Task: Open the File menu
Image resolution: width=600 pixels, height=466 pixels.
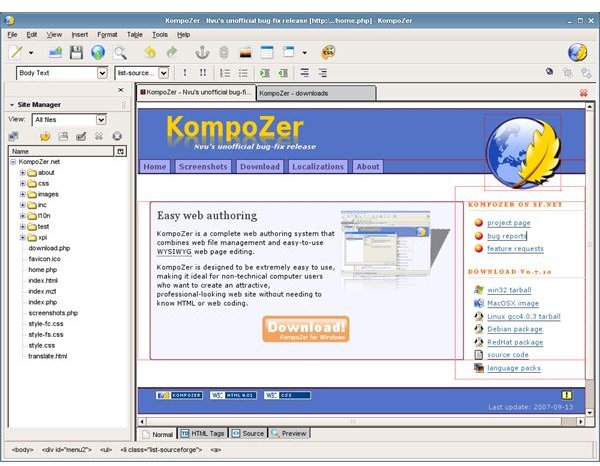Action: (12, 35)
